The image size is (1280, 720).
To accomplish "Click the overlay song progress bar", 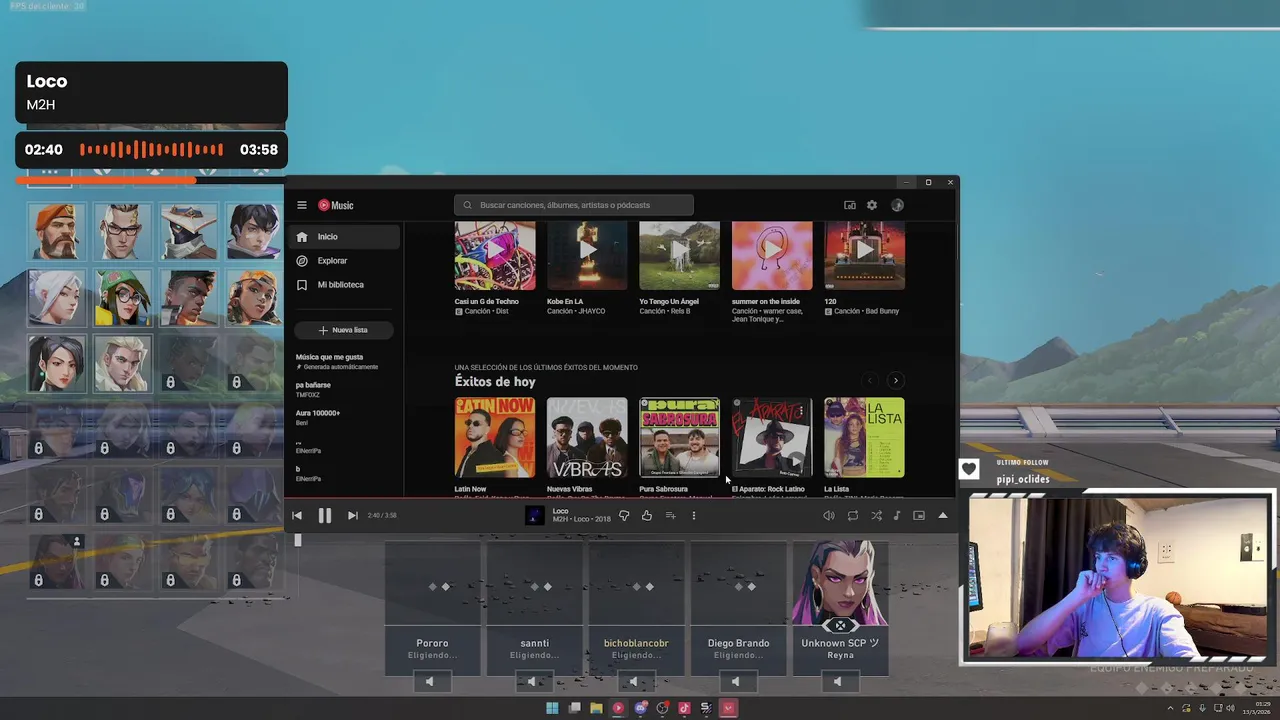I will pyautogui.click(x=151, y=181).
